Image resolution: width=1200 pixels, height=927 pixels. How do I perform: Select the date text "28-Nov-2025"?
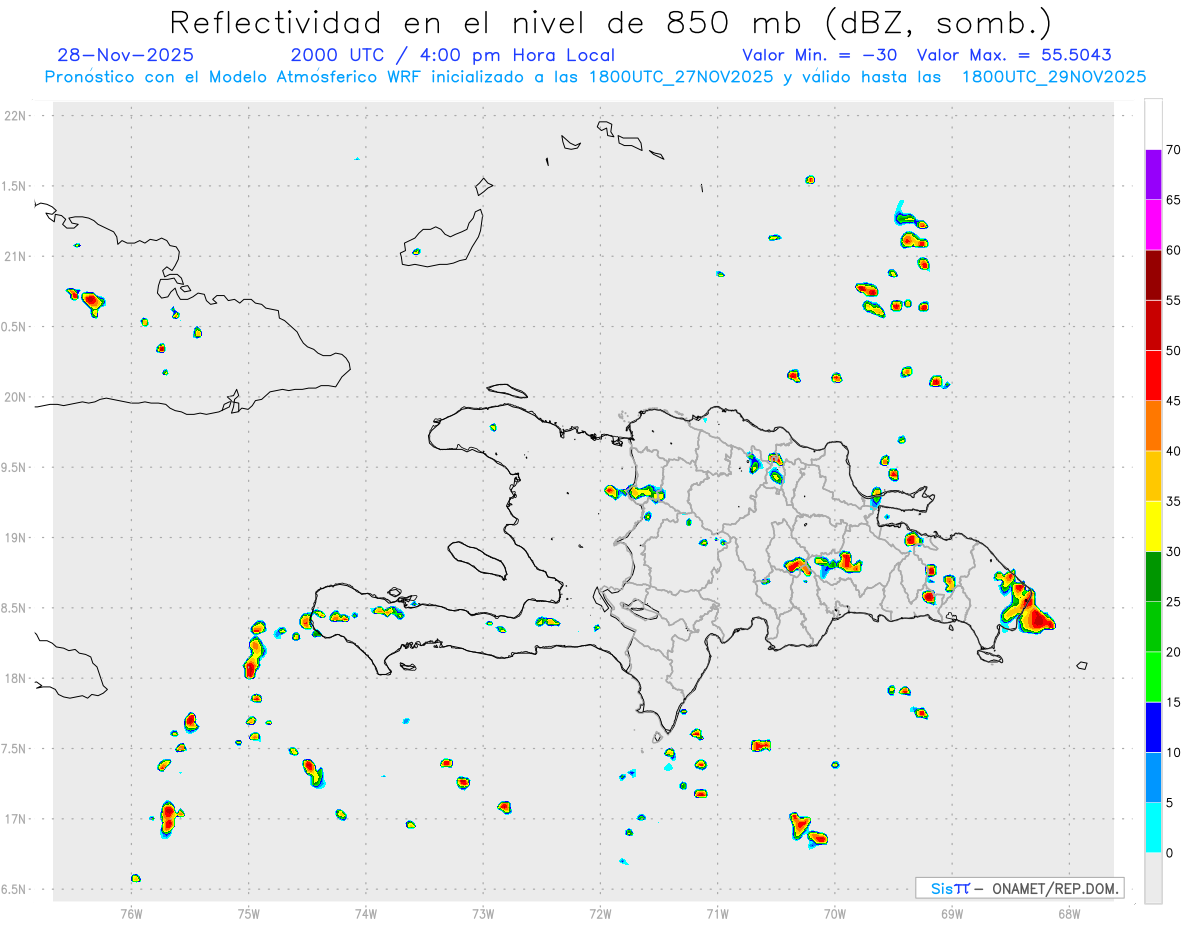point(126,55)
